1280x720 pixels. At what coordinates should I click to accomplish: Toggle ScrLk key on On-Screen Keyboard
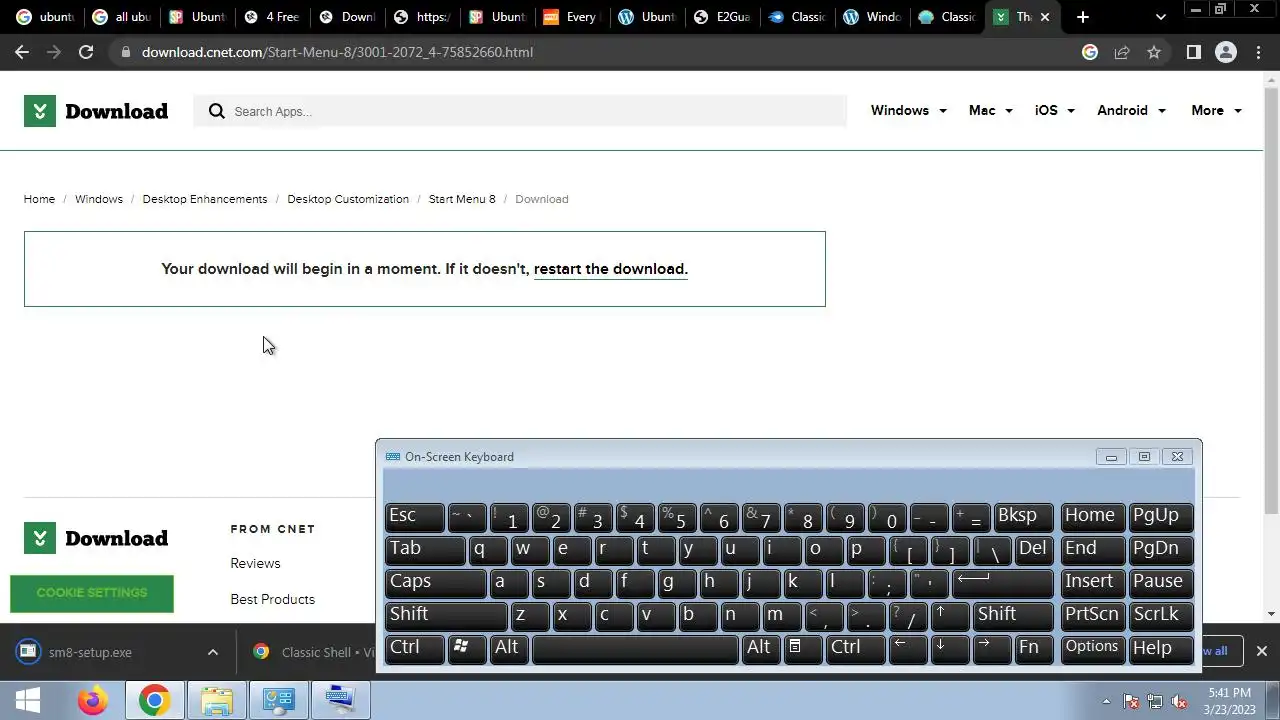[1161, 615]
